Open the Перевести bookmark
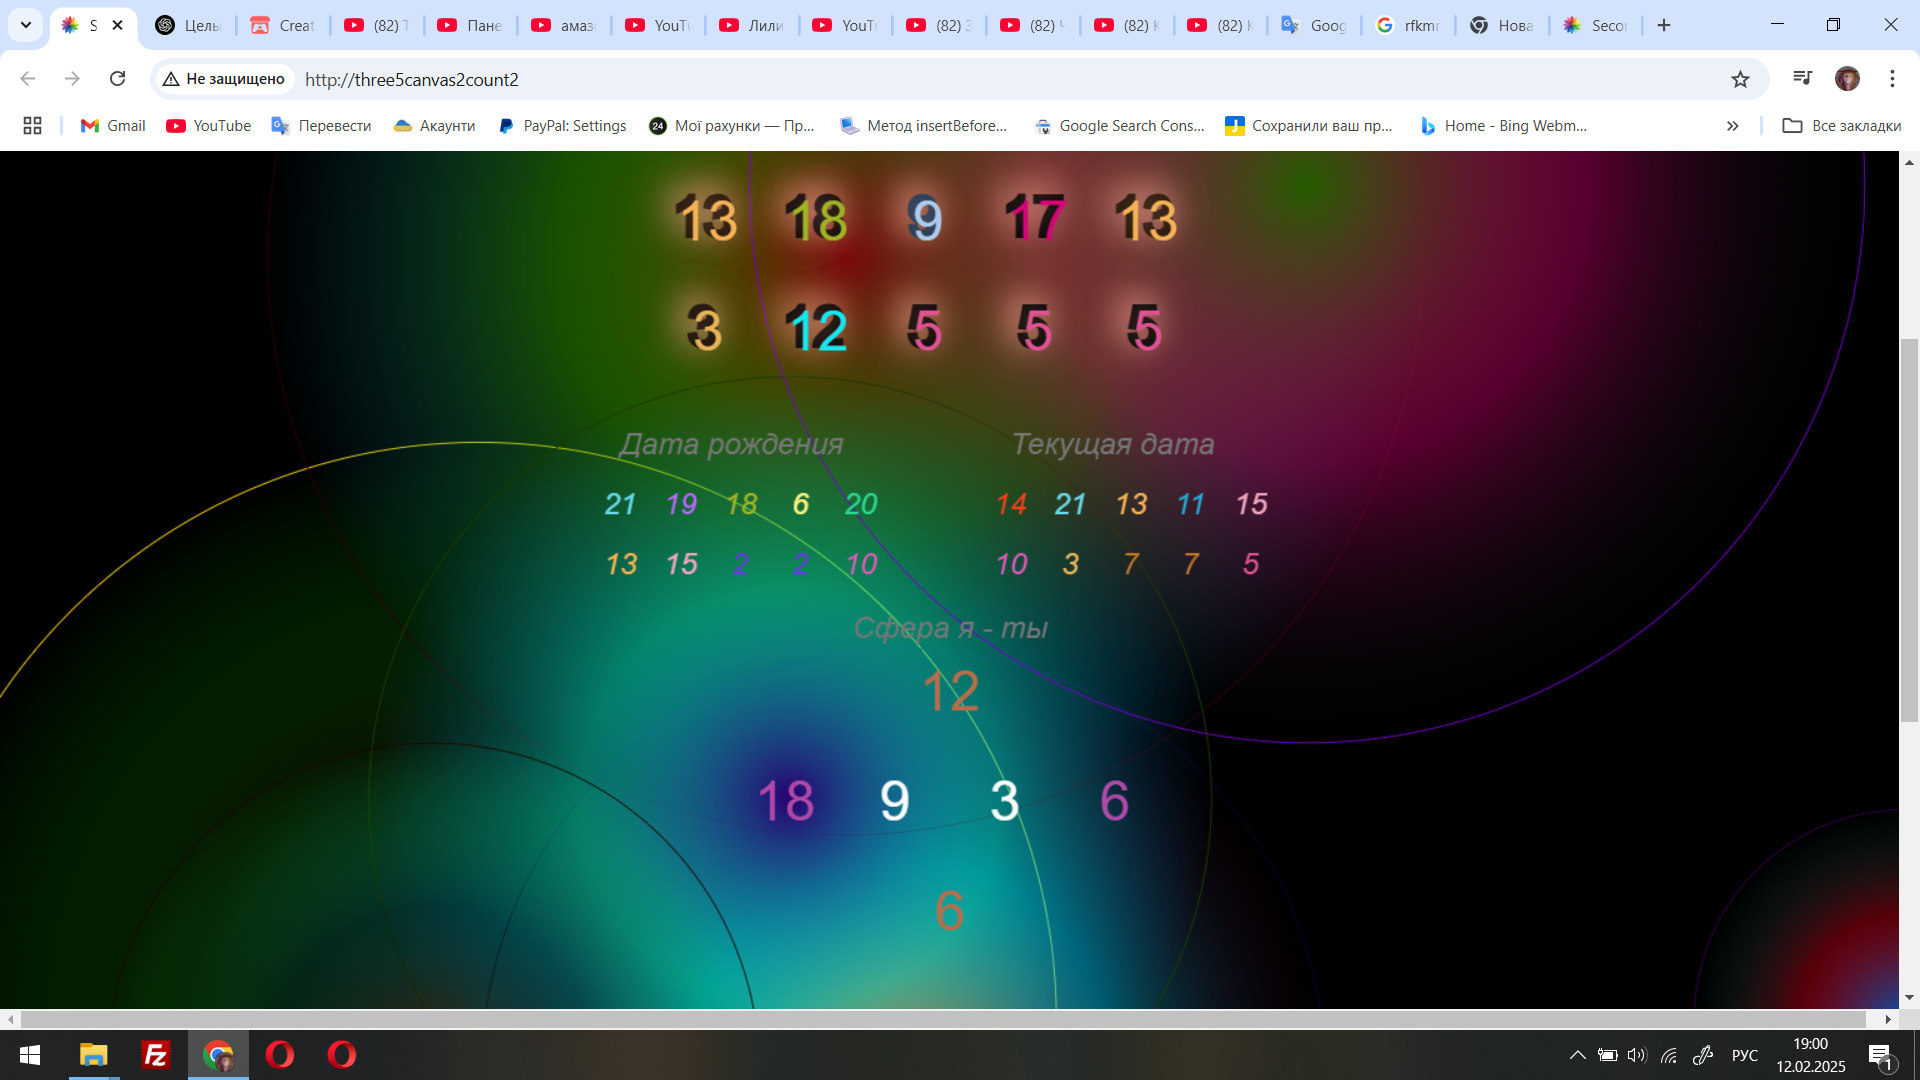This screenshot has height=1080, width=1920. click(x=321, y=125)
